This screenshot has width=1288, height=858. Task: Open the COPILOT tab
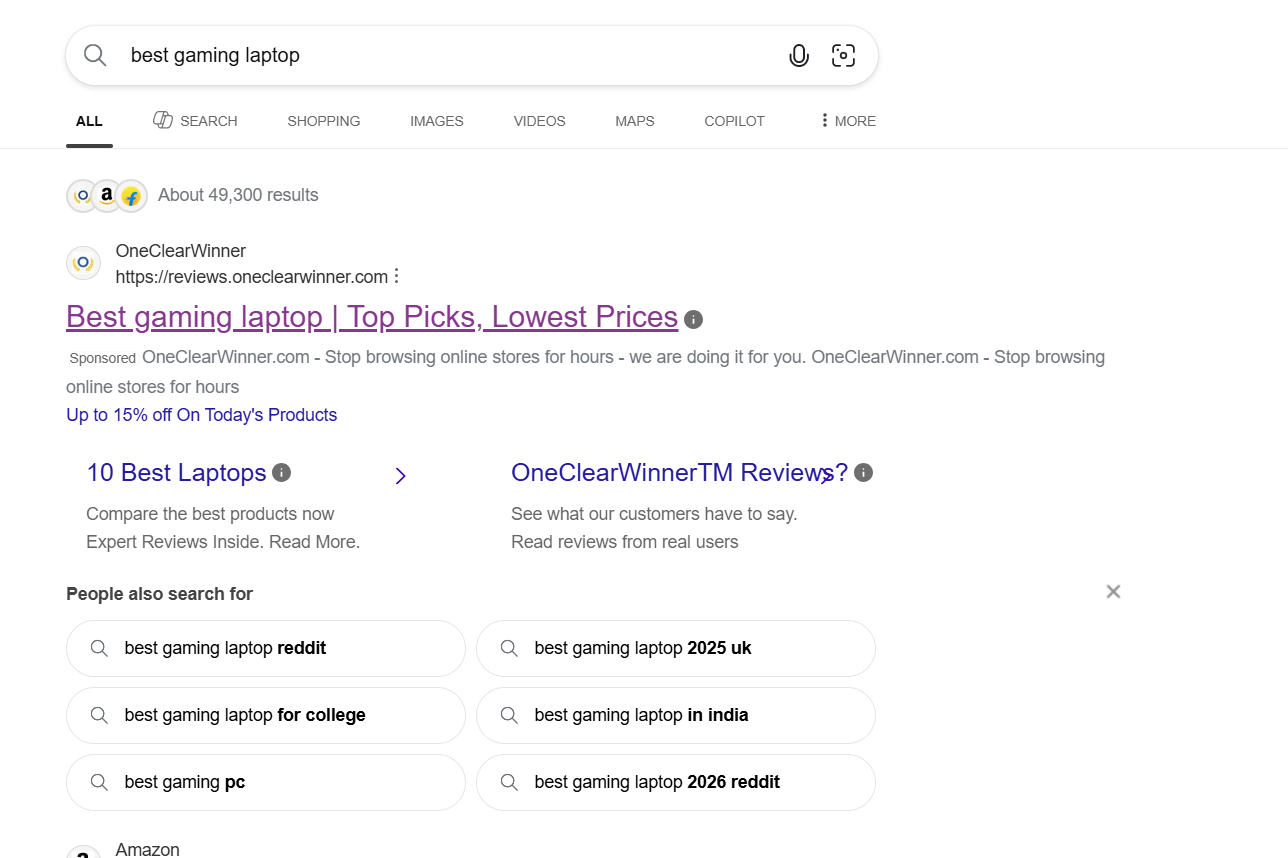click(734, 121)
